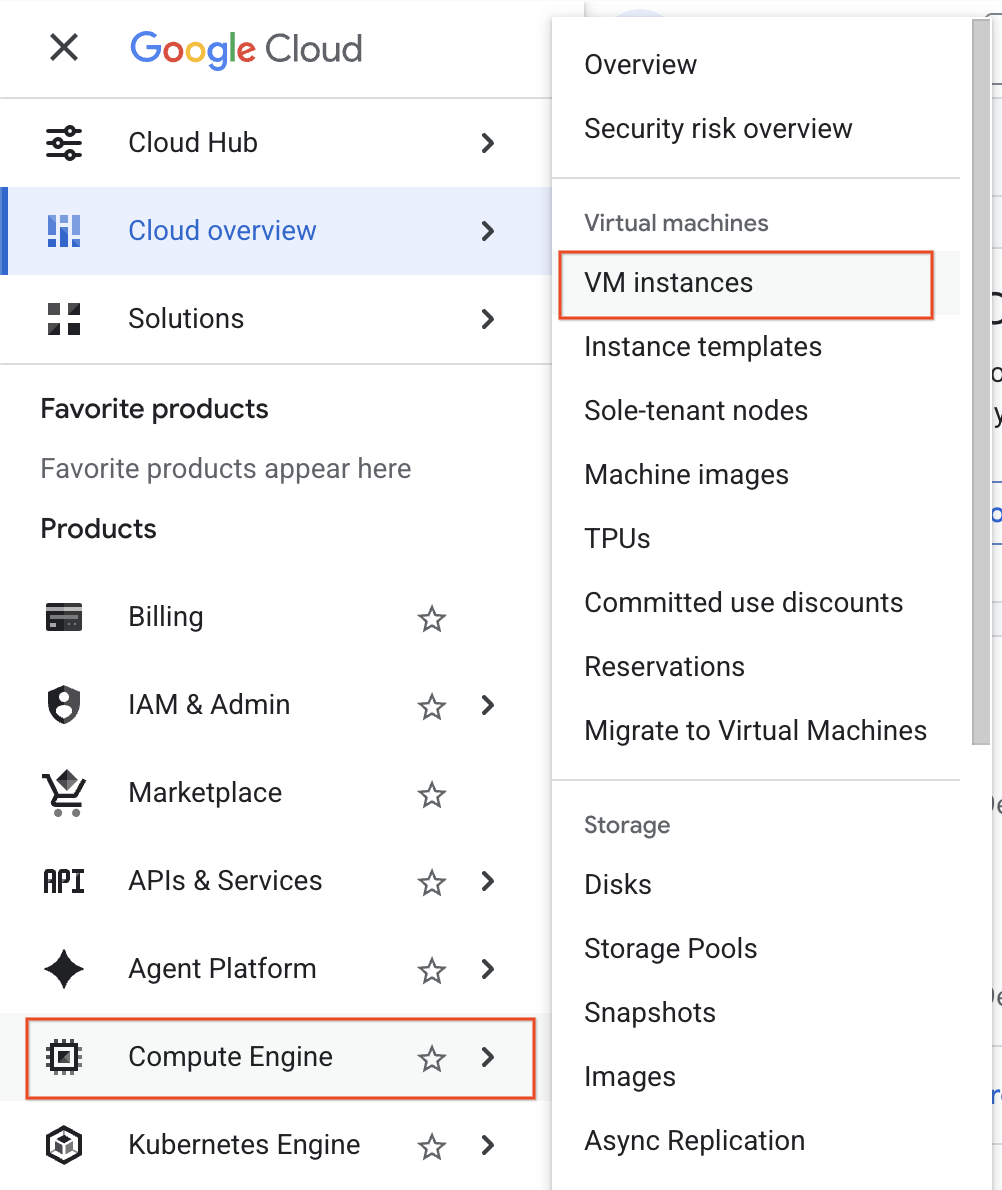Open Security risk overview
This screenshot has width=1002, height=1190.
pyautogui.click(x=756, y=129)
